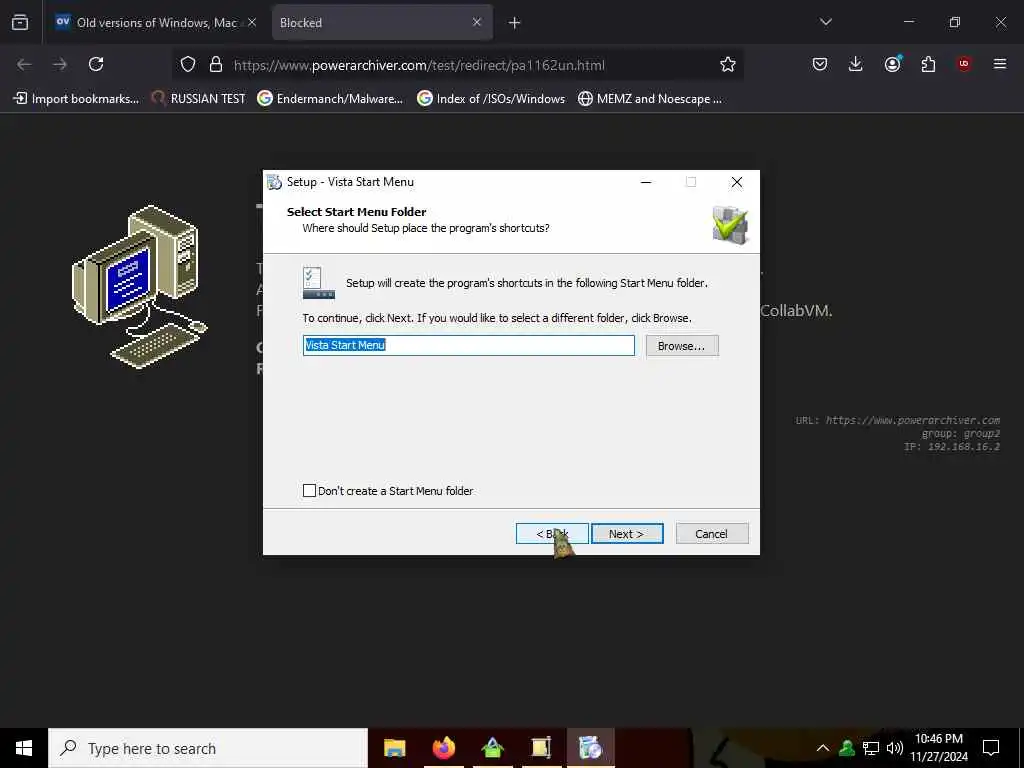
Task: Open the Windows Start button
Action: [24, 748]
